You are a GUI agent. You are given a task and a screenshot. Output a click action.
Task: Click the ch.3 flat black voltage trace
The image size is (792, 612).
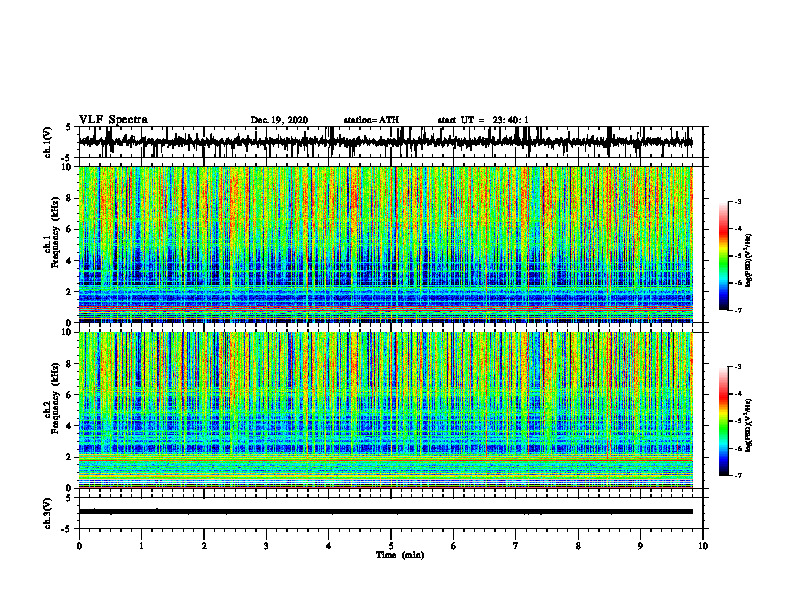386,512
